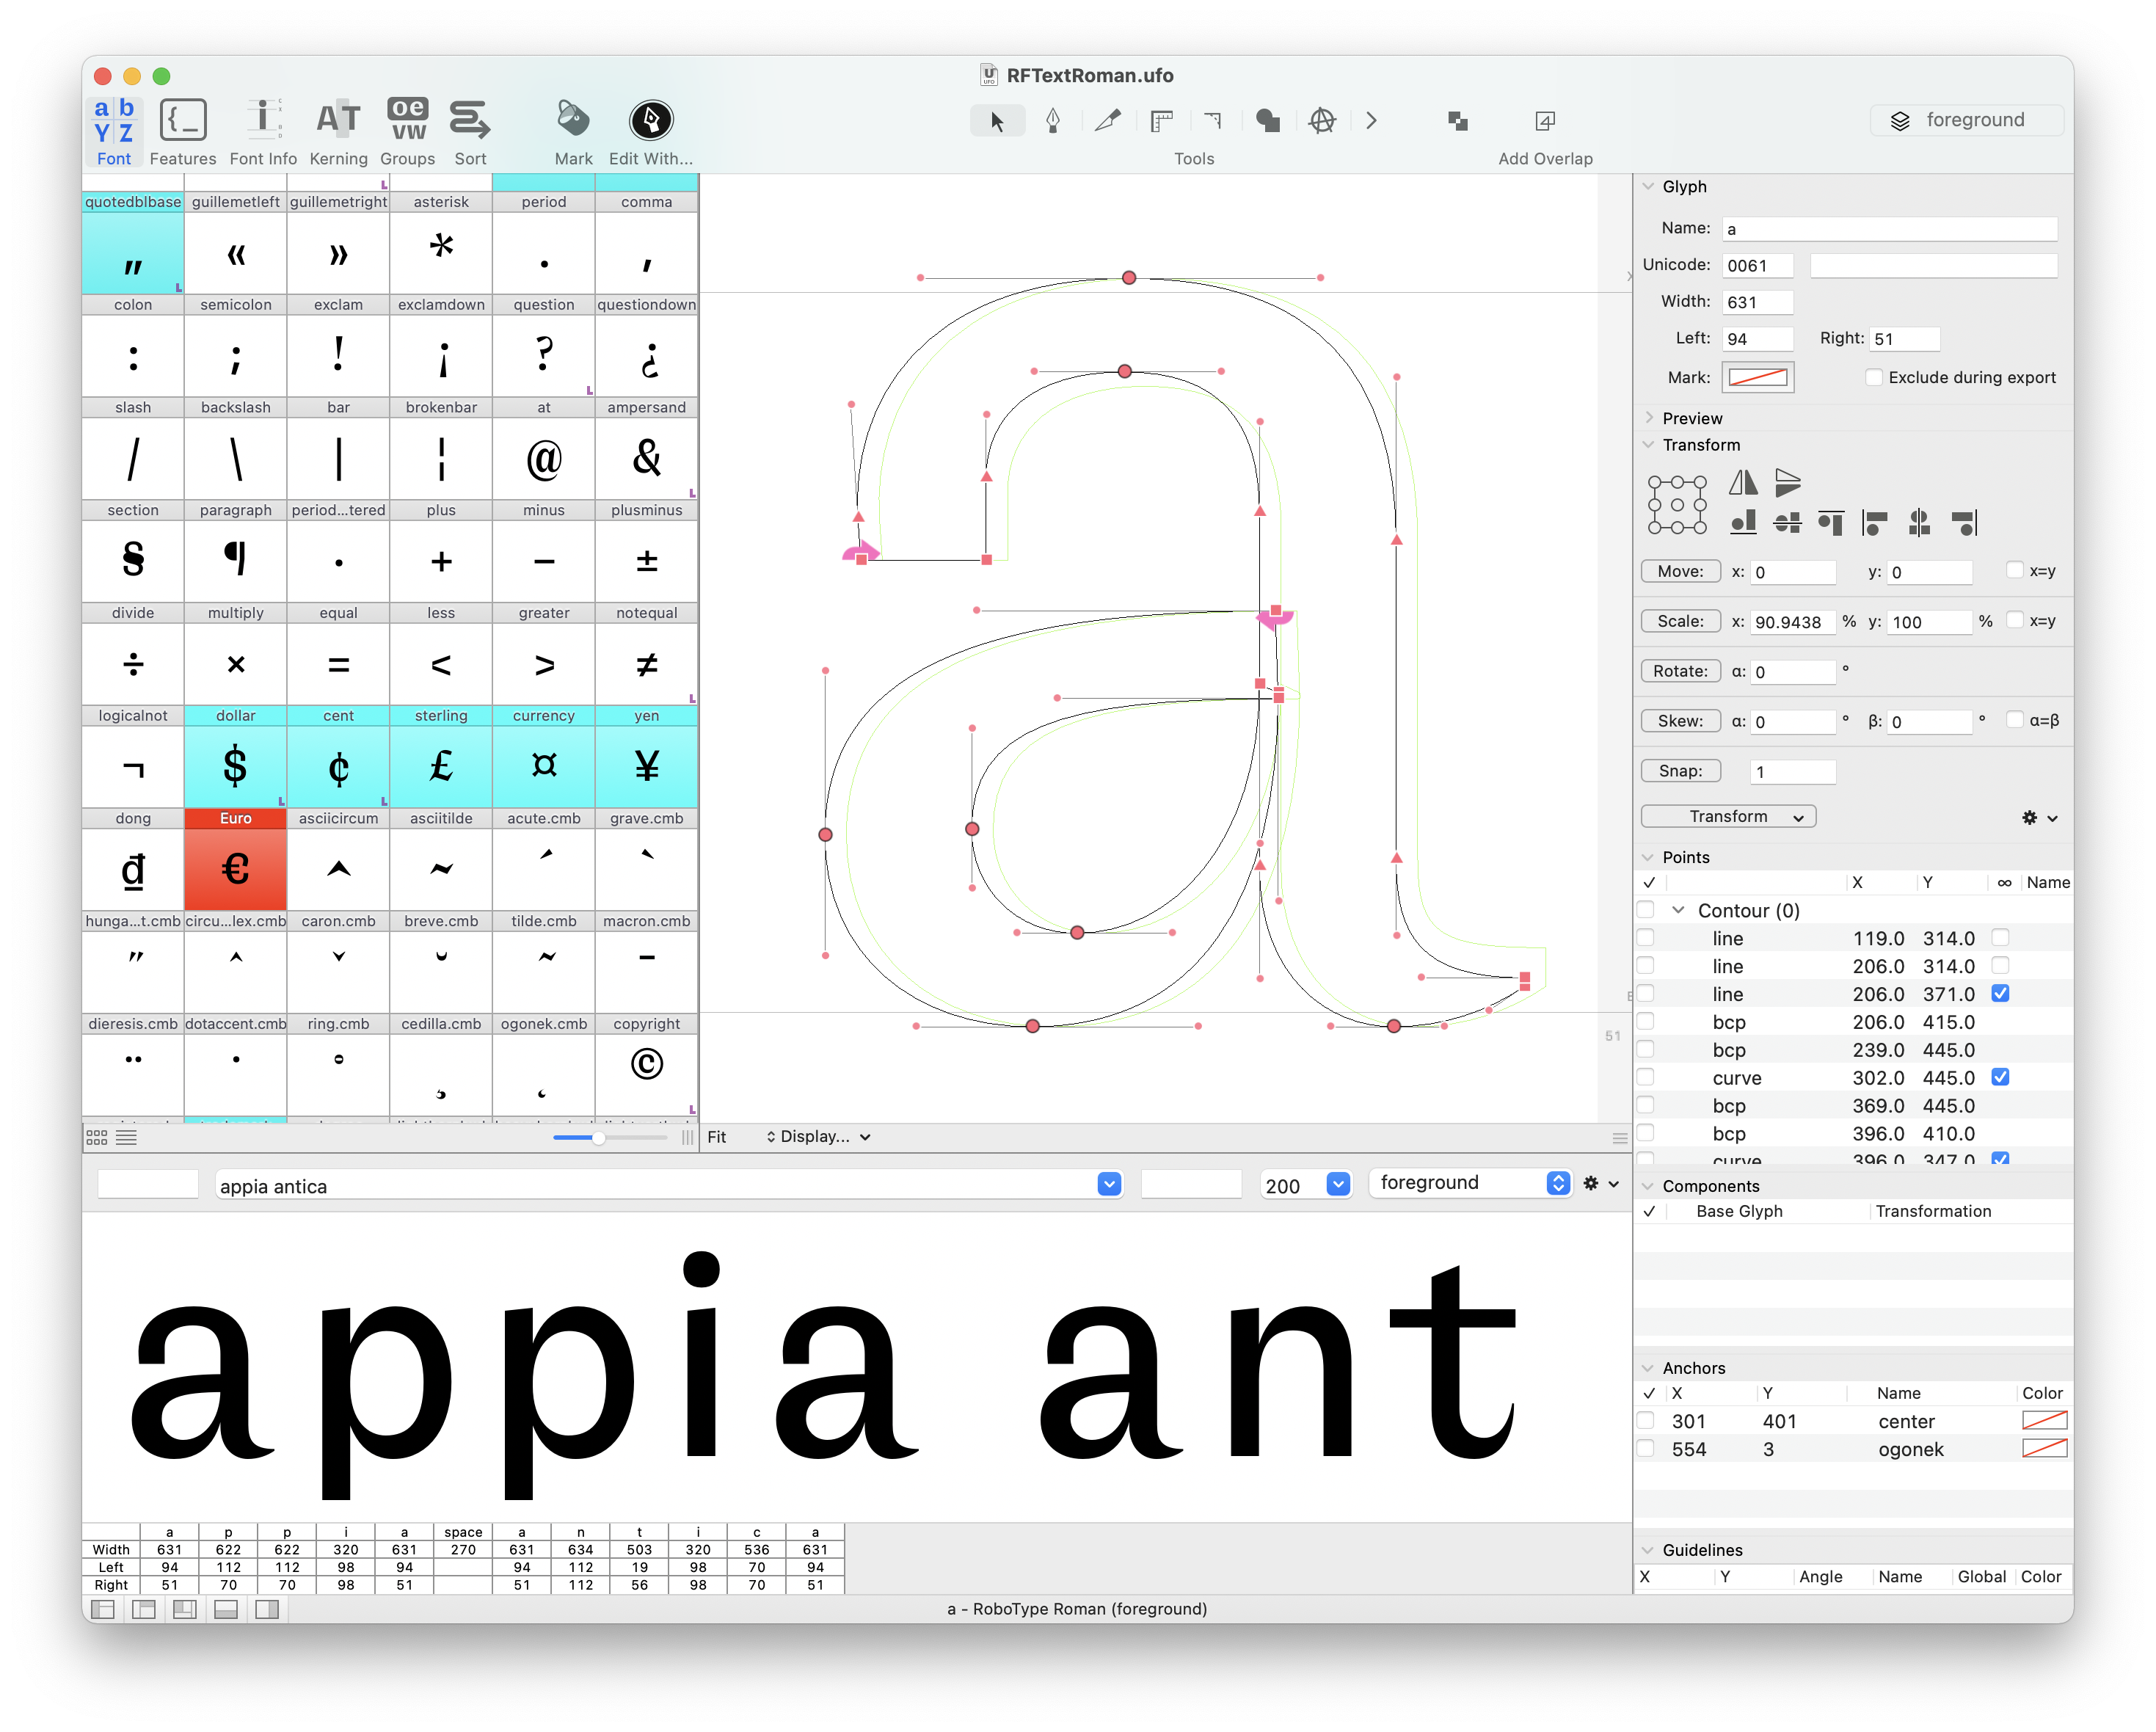Select the Knife tool in the toolbar
Screen dimensions: 2156x1732
pyautogui.click(x=1108, y=120)
